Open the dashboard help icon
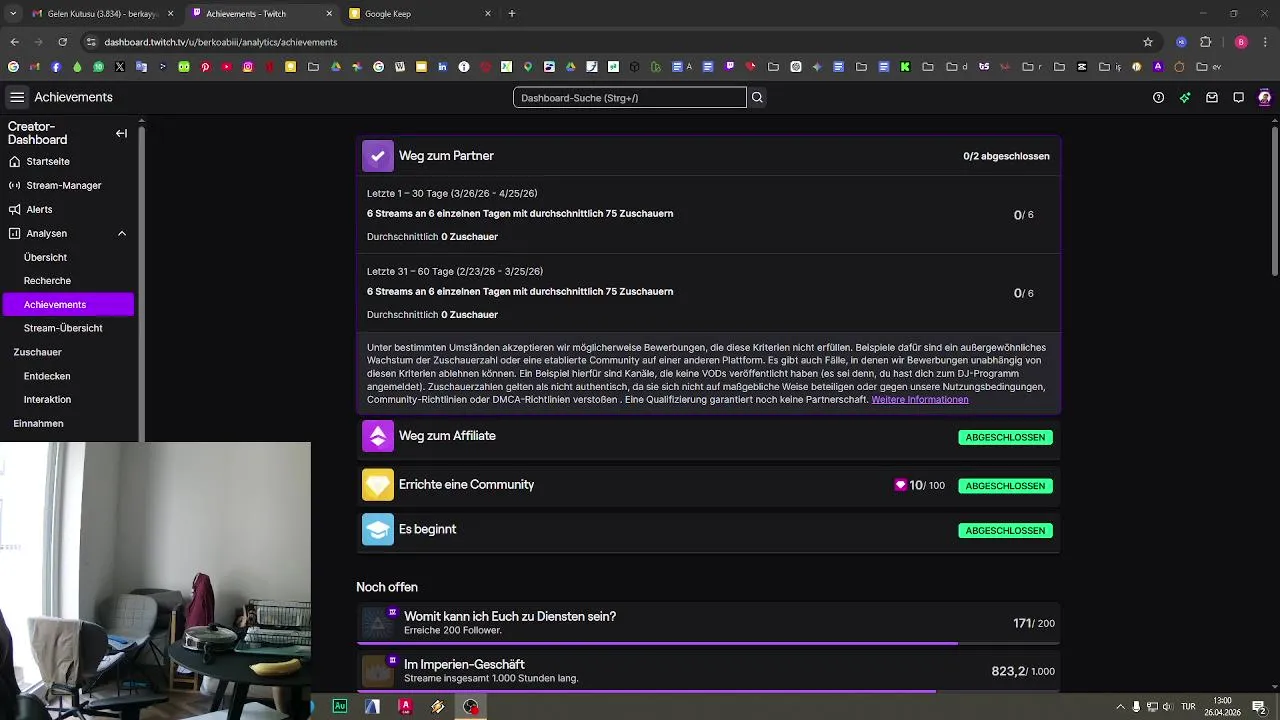 click(x=1158, y=98)
